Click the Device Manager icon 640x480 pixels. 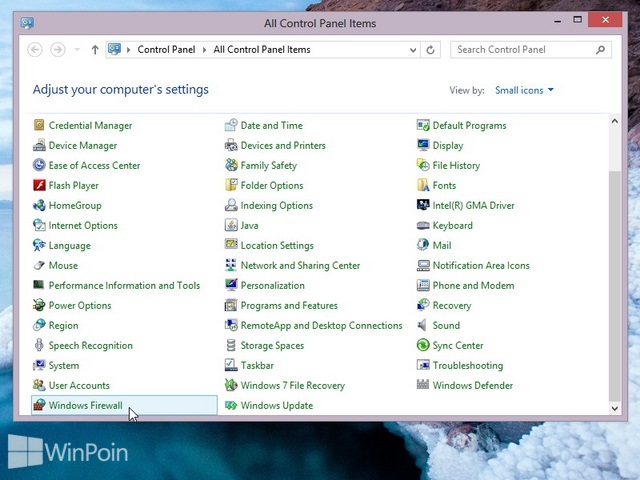click(39, 145)
